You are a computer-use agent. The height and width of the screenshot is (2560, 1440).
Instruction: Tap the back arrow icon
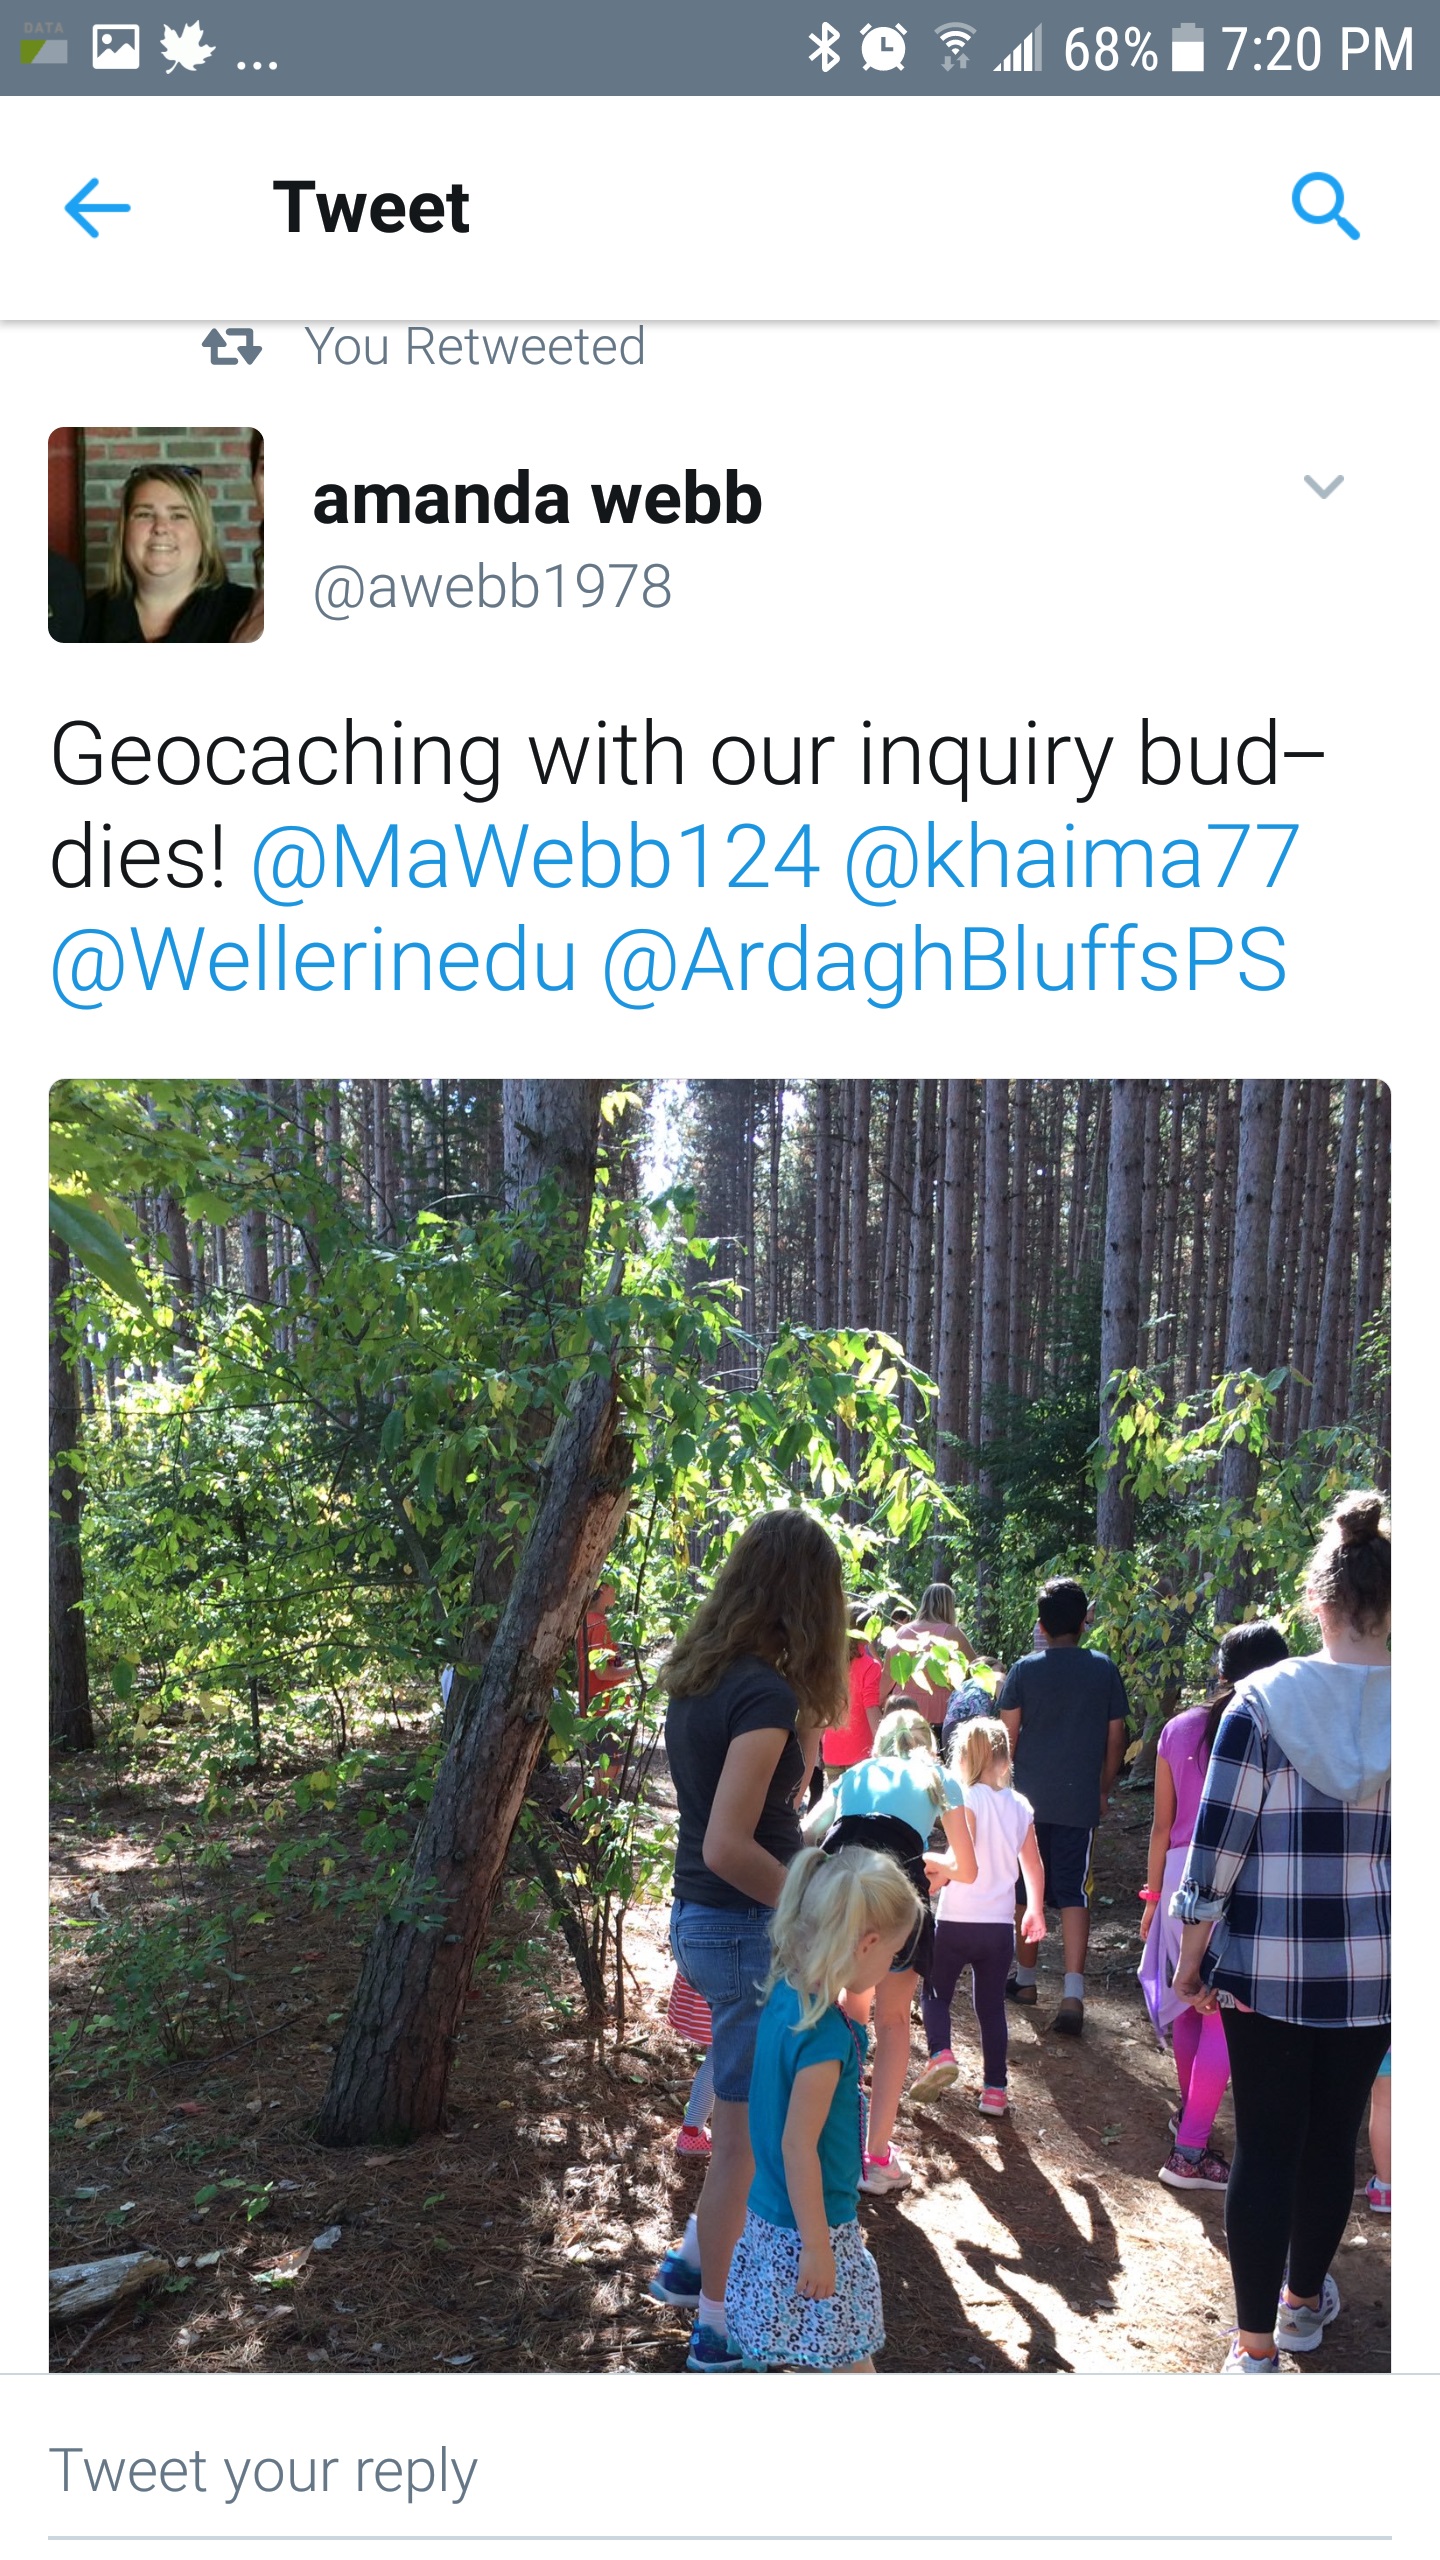click(97, 208)
